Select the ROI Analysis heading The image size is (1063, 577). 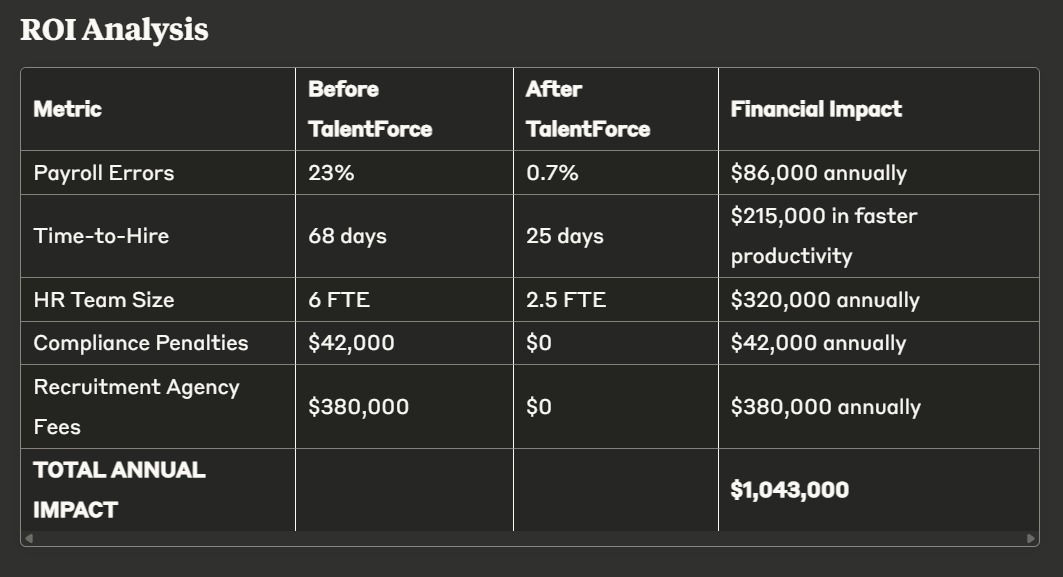click(x=114, y=29)
